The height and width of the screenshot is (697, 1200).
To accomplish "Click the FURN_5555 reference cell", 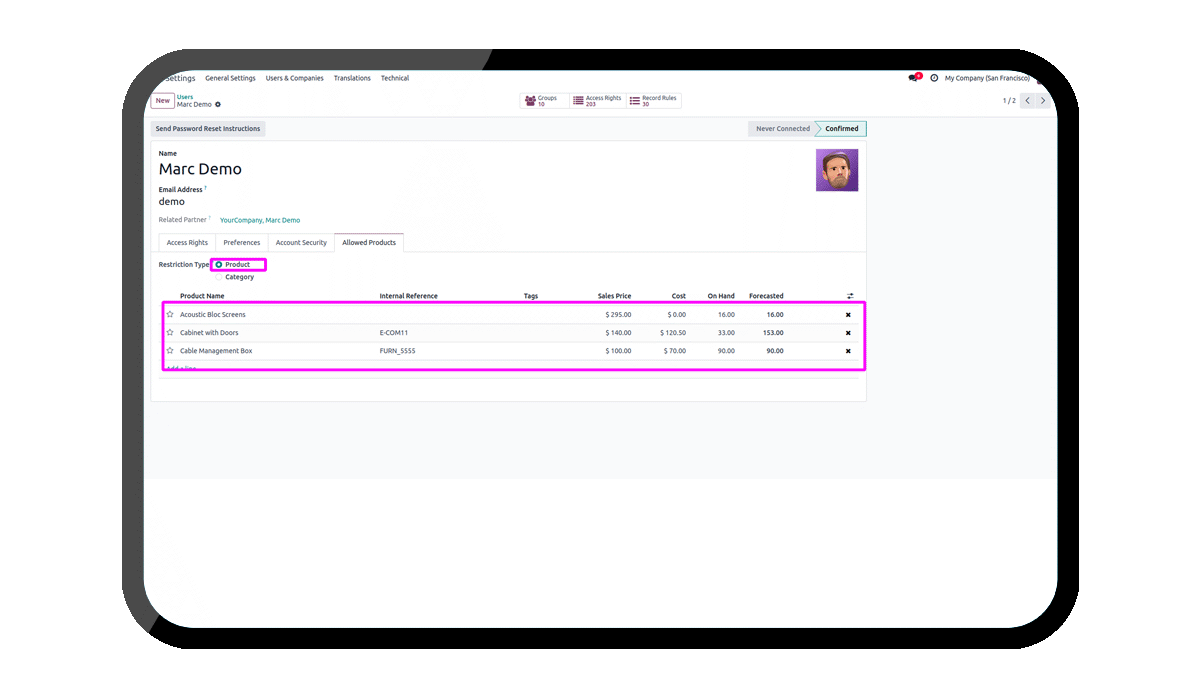I will (398, 351).
